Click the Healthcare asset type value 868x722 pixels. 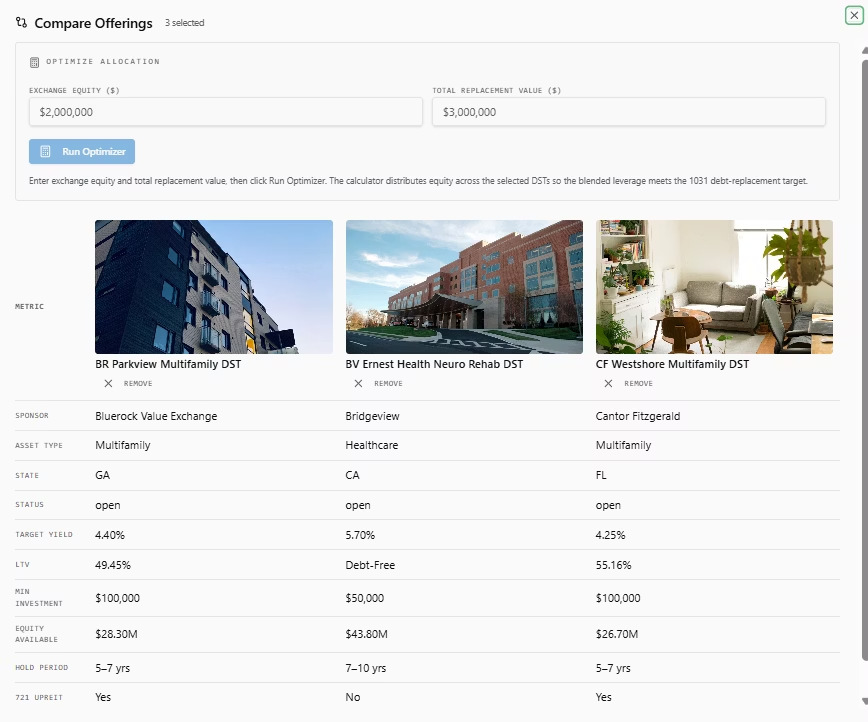[x=371, y=445]
